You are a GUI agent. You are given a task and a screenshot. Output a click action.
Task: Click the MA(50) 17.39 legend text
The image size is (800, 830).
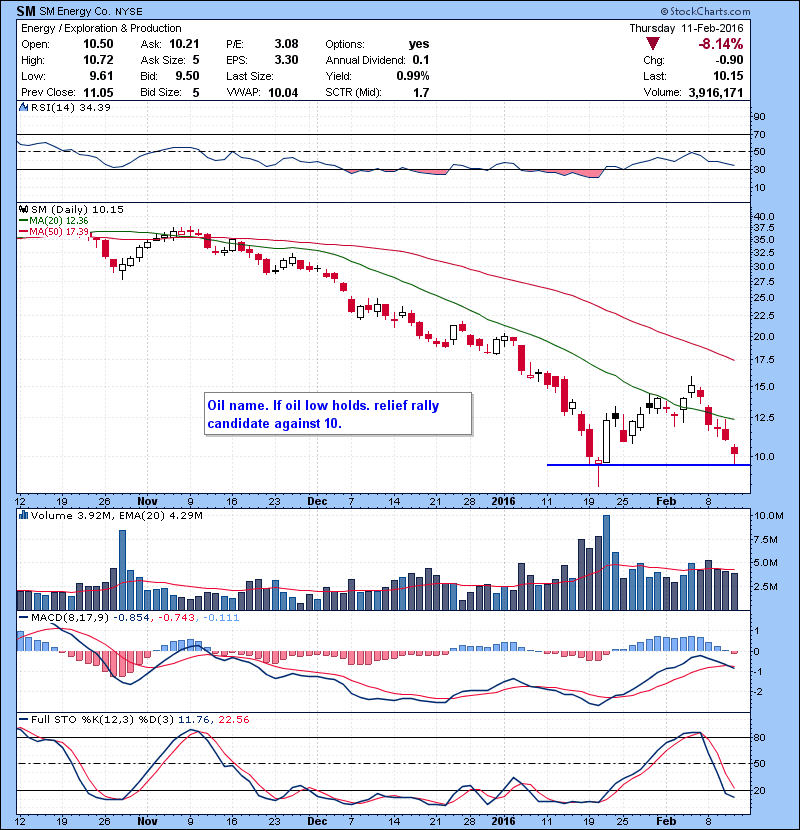click(x=59, y=232)
